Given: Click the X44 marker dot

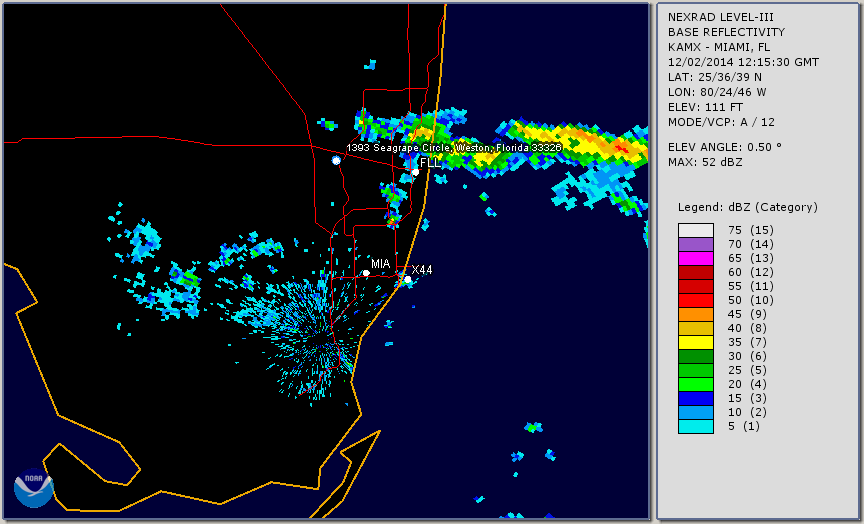Looking at the screenshot, I should pyautogui.click(x=408, y=279).
